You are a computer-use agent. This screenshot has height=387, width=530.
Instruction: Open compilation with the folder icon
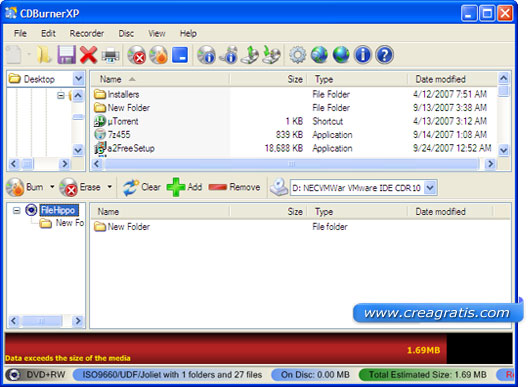point(44,55)
